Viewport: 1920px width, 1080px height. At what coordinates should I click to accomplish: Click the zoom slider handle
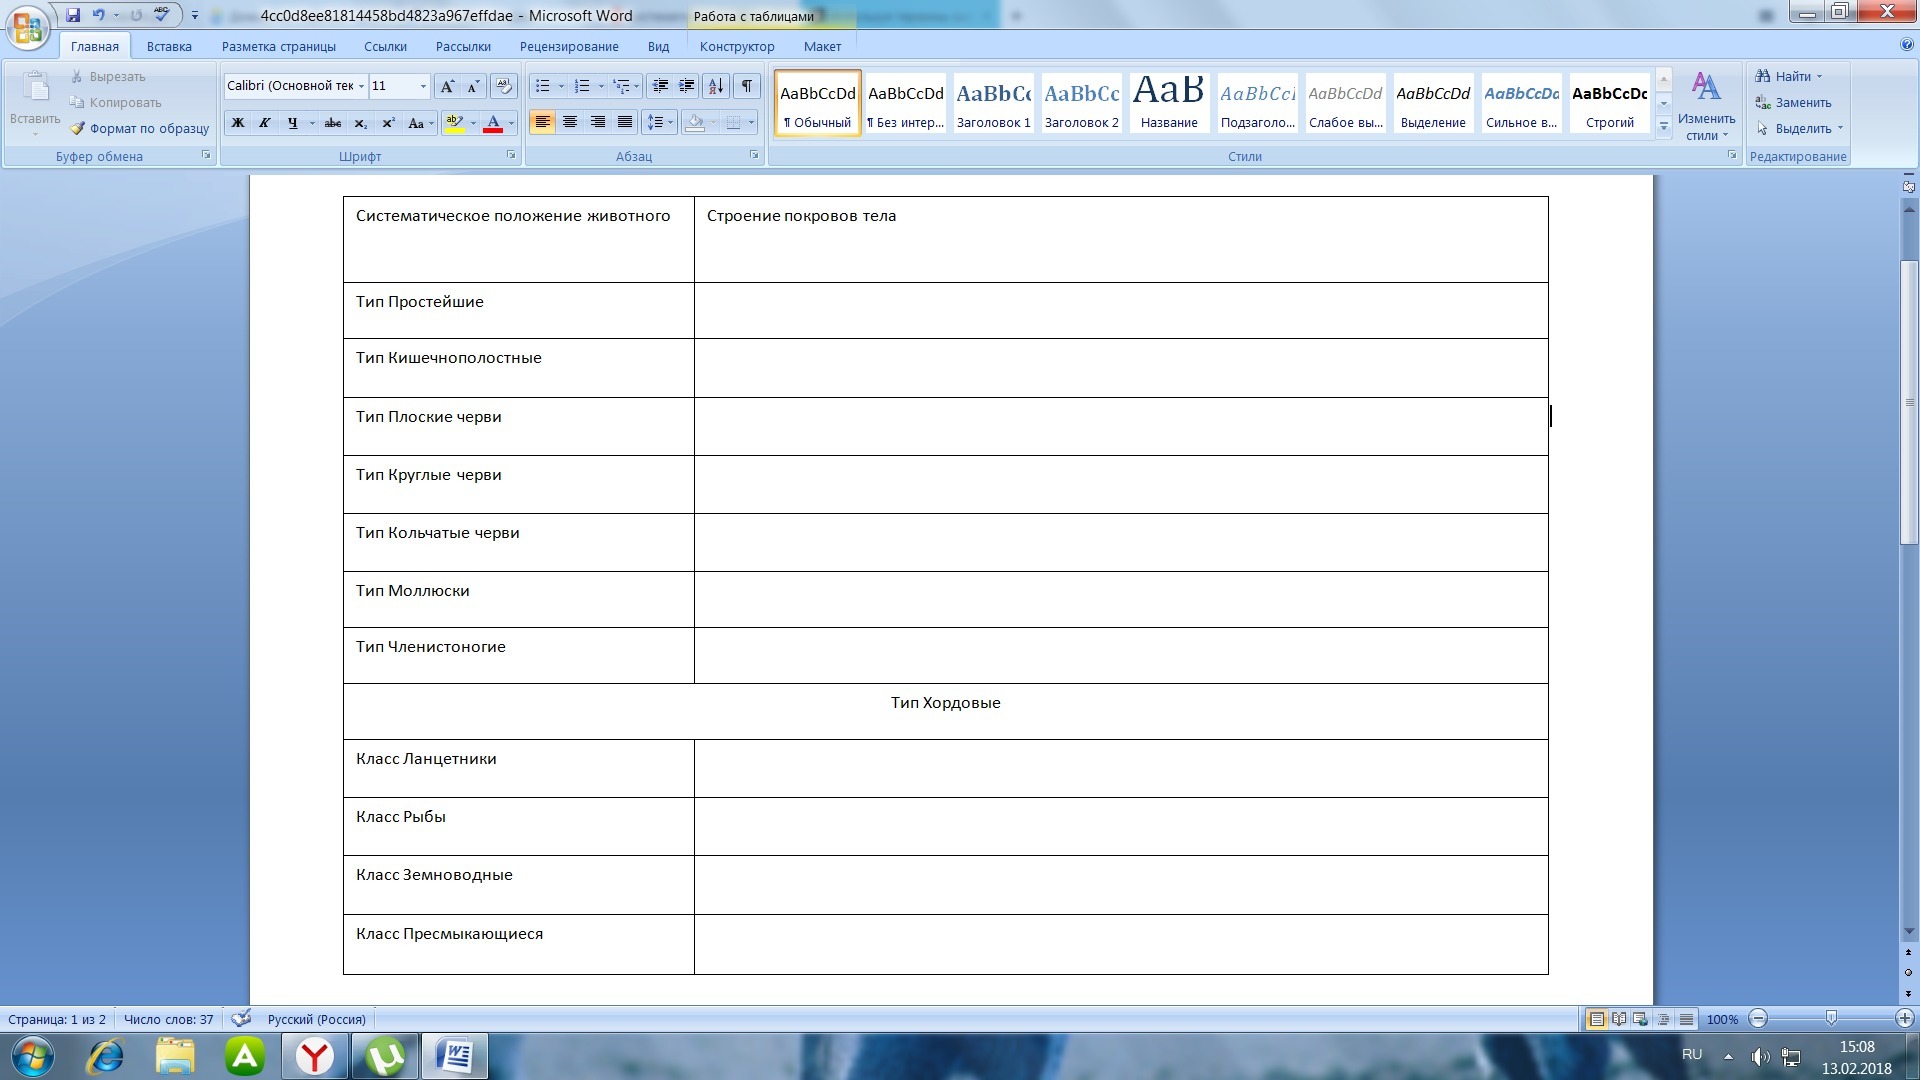1831,1018
